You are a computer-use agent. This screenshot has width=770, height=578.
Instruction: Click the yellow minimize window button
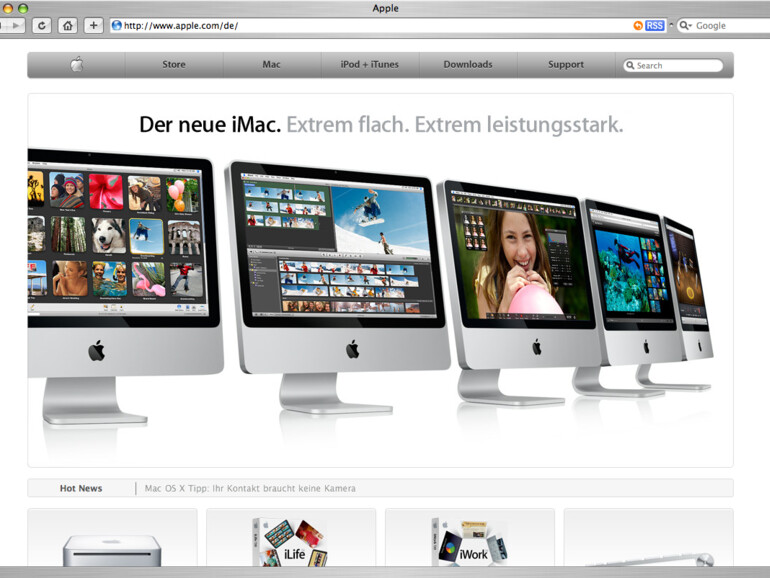pos(7,8)
